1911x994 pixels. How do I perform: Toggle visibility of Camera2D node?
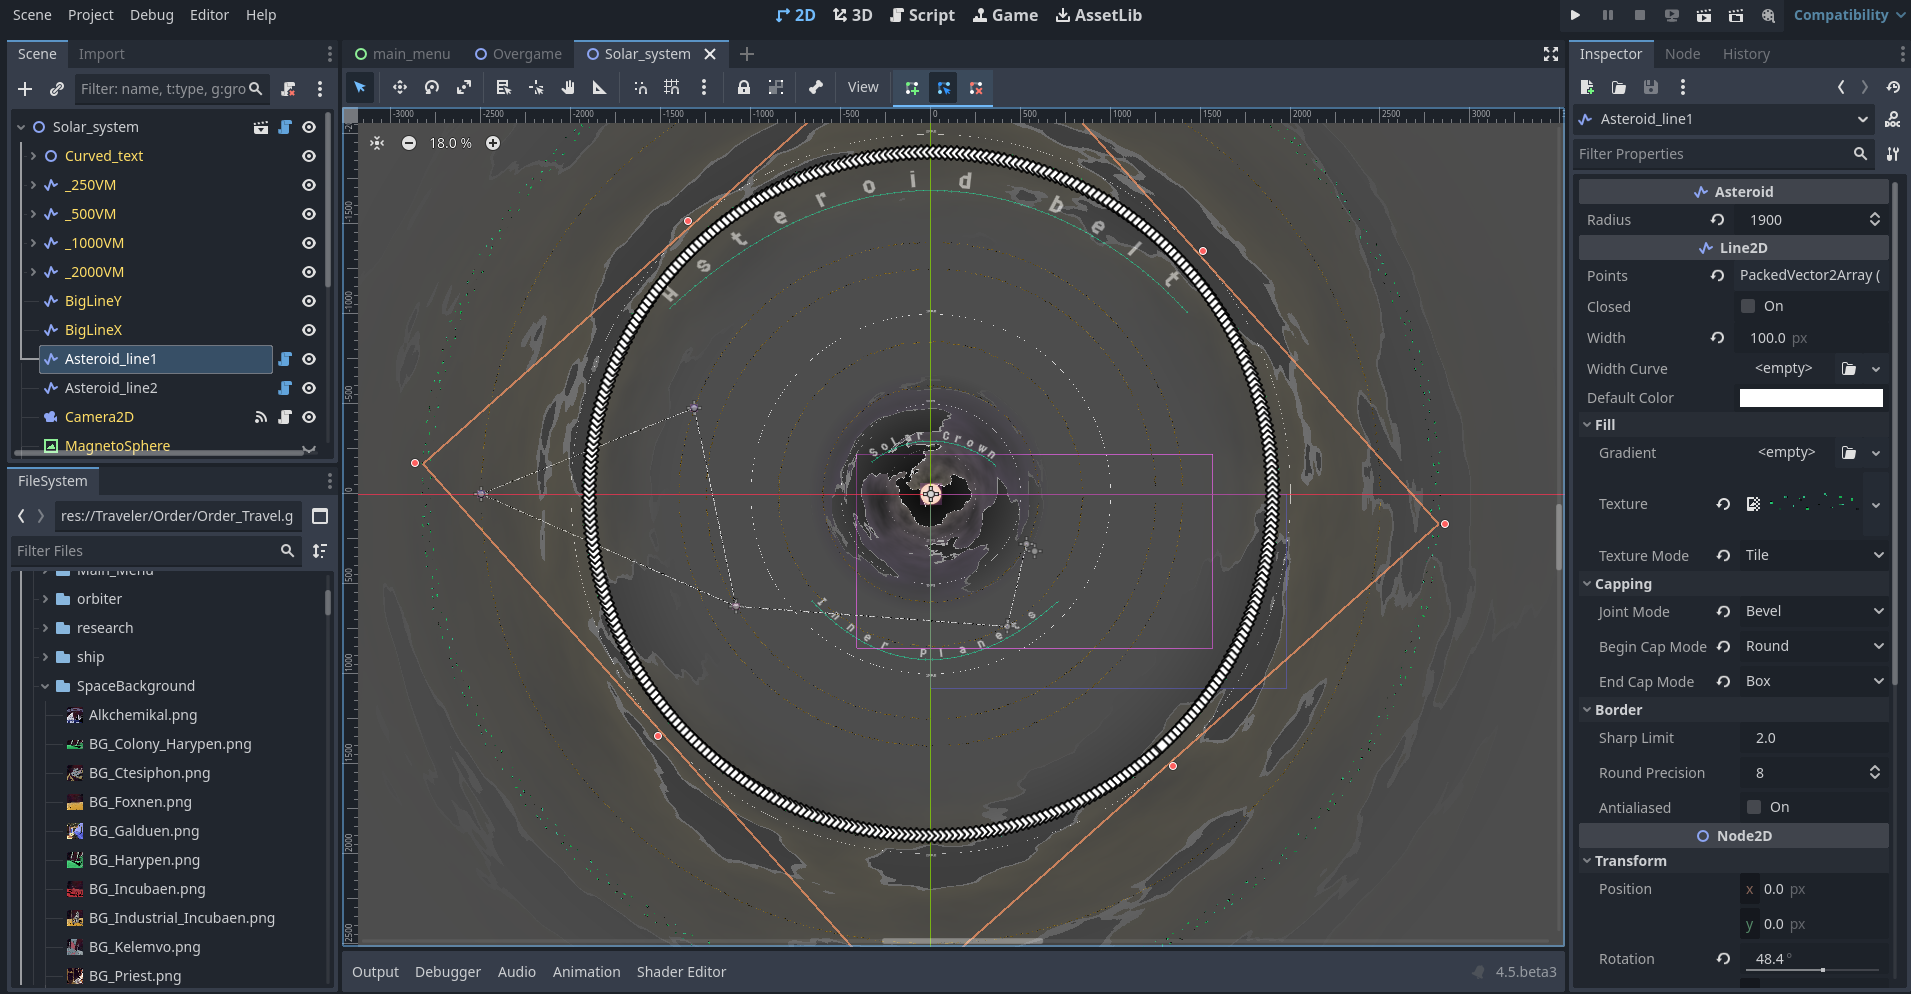tap(309, 417)
